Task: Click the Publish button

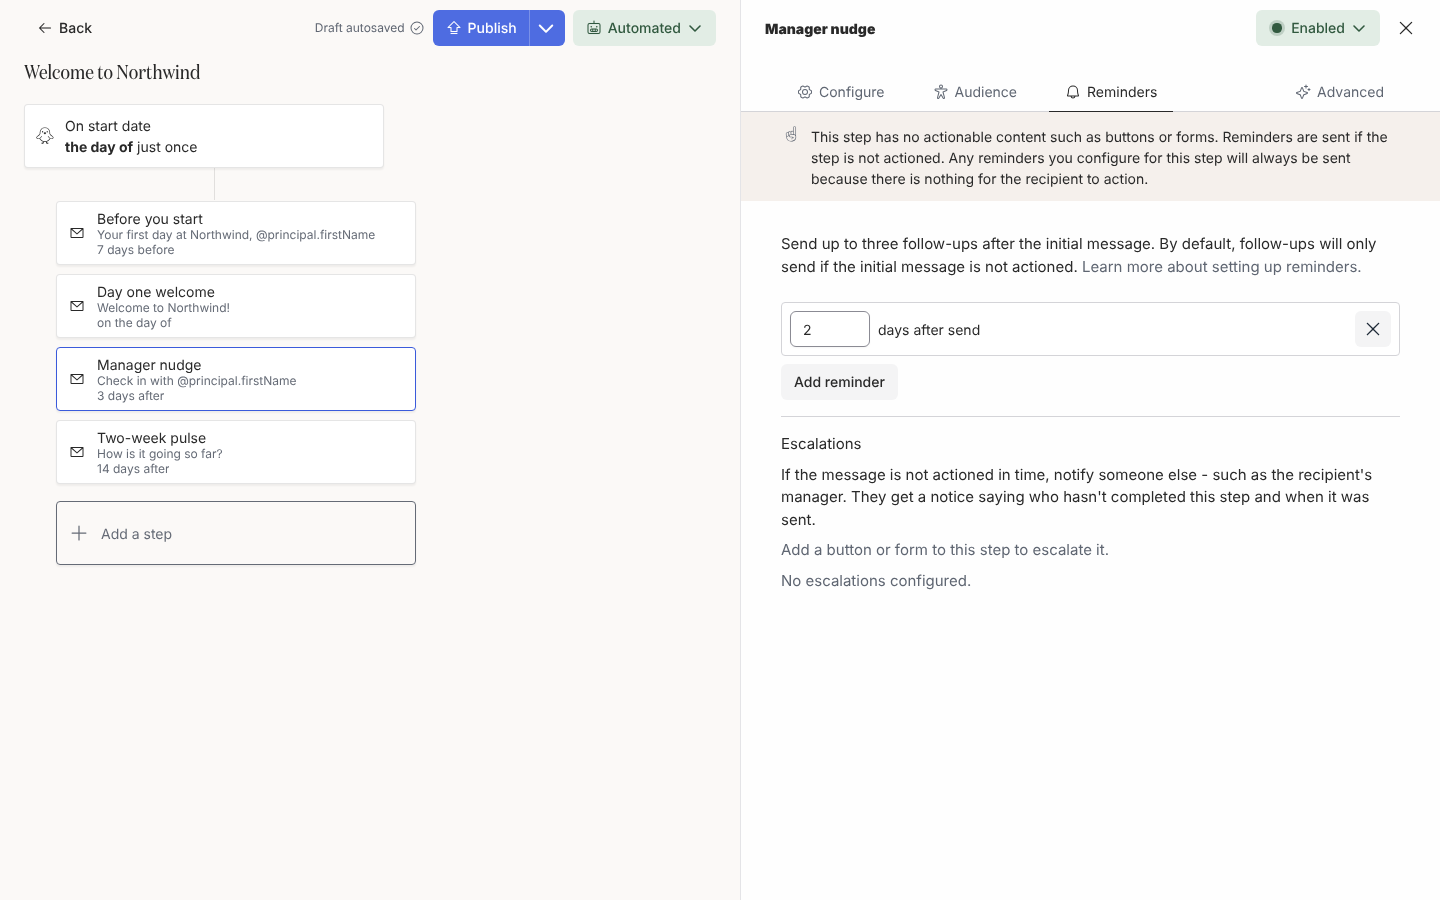Action: pos(481,28)
